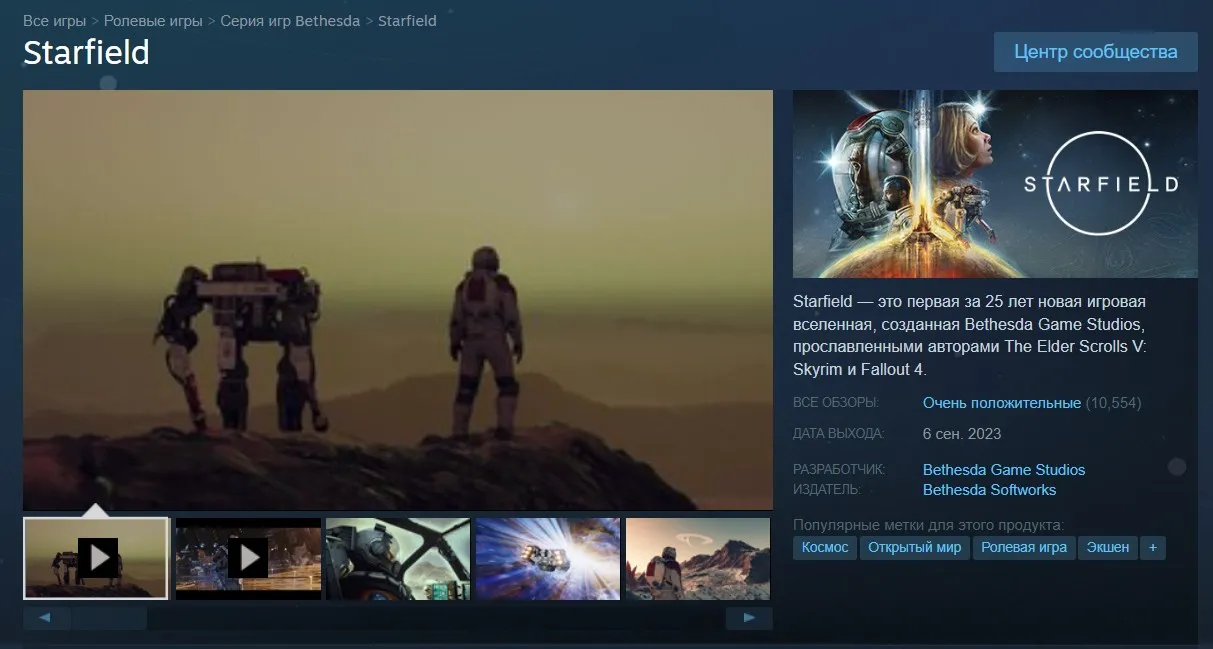Select the spaceship hyperjump screenshot thumbnail

548,558
